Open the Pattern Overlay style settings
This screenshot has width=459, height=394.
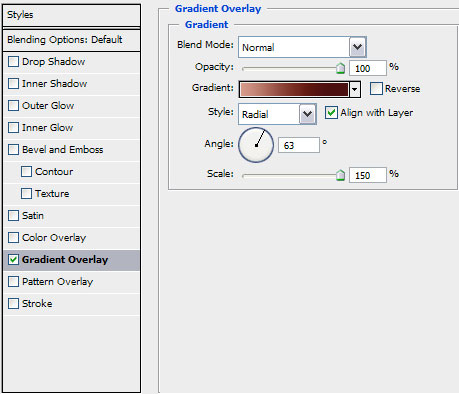(57, 282)
